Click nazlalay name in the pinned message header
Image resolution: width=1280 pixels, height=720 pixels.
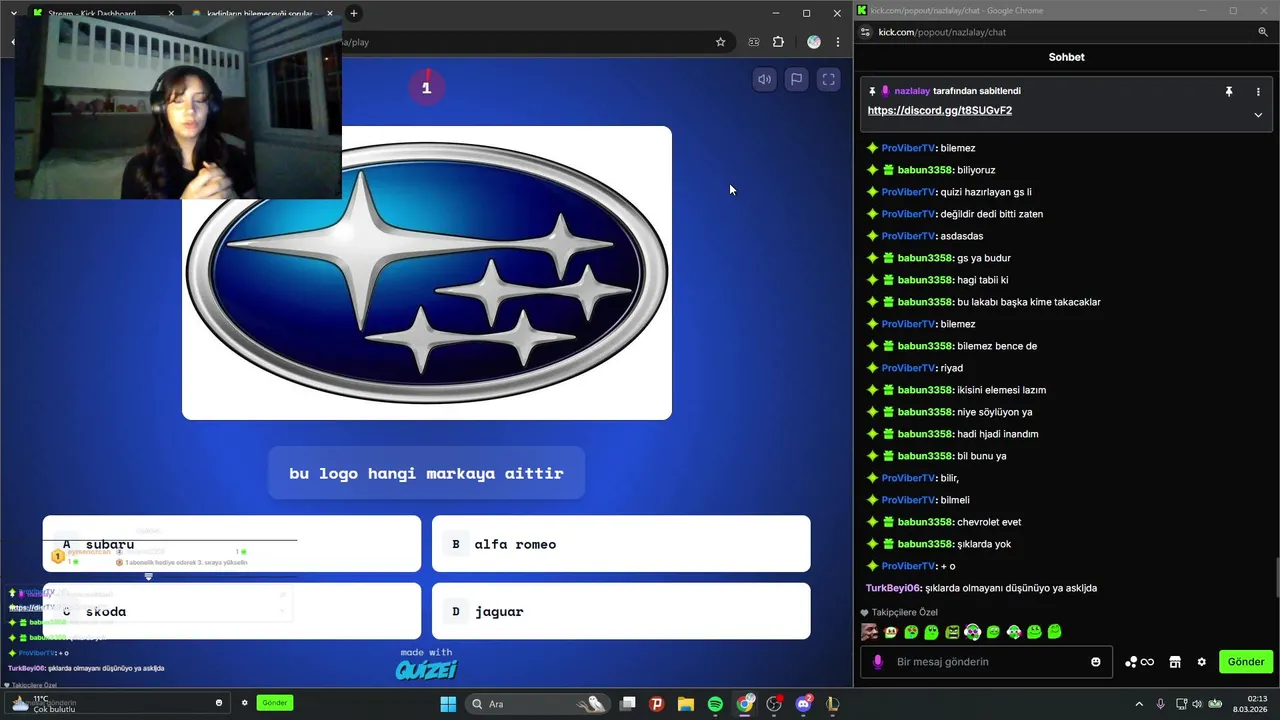[912, 91]
